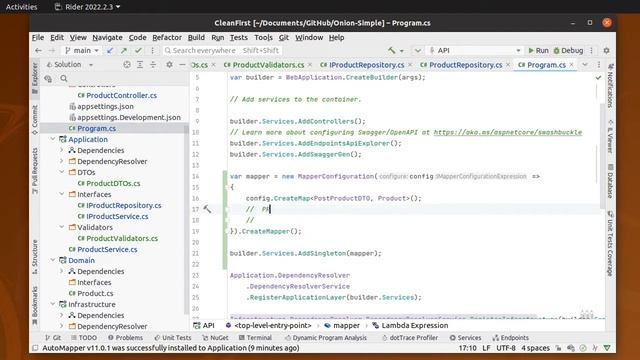
Task: Click Lambda Expression breadcrumb
Action: [x=410, y=325]
